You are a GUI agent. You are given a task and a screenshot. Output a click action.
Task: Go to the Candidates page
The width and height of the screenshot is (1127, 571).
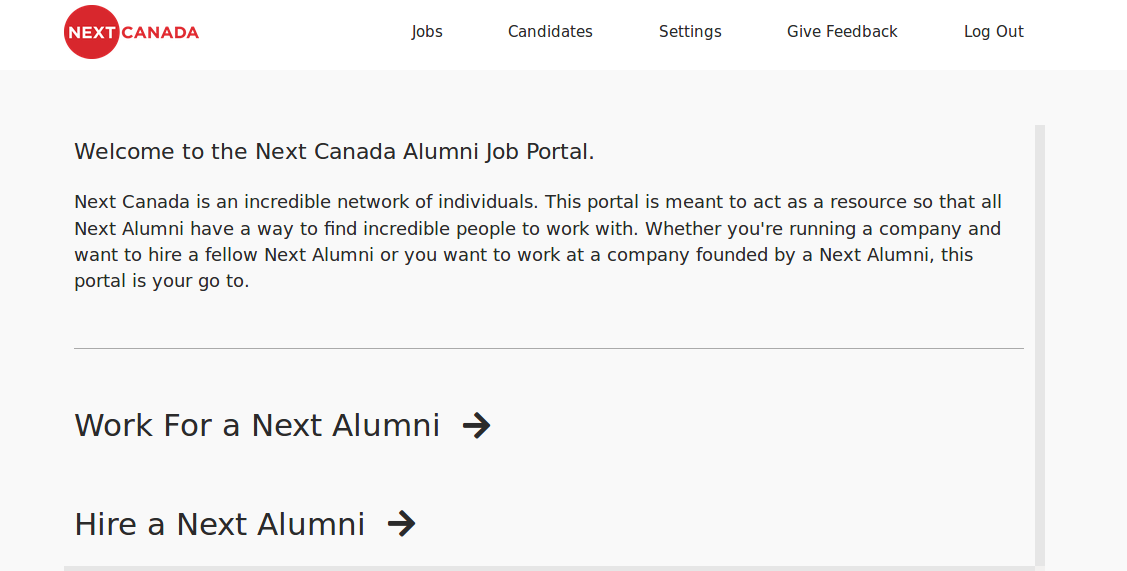pos(550,32)
